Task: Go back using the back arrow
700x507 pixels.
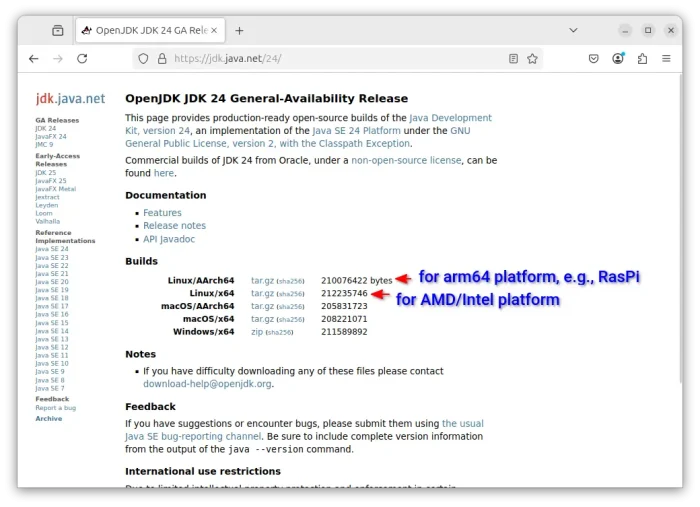Action: 34,58
